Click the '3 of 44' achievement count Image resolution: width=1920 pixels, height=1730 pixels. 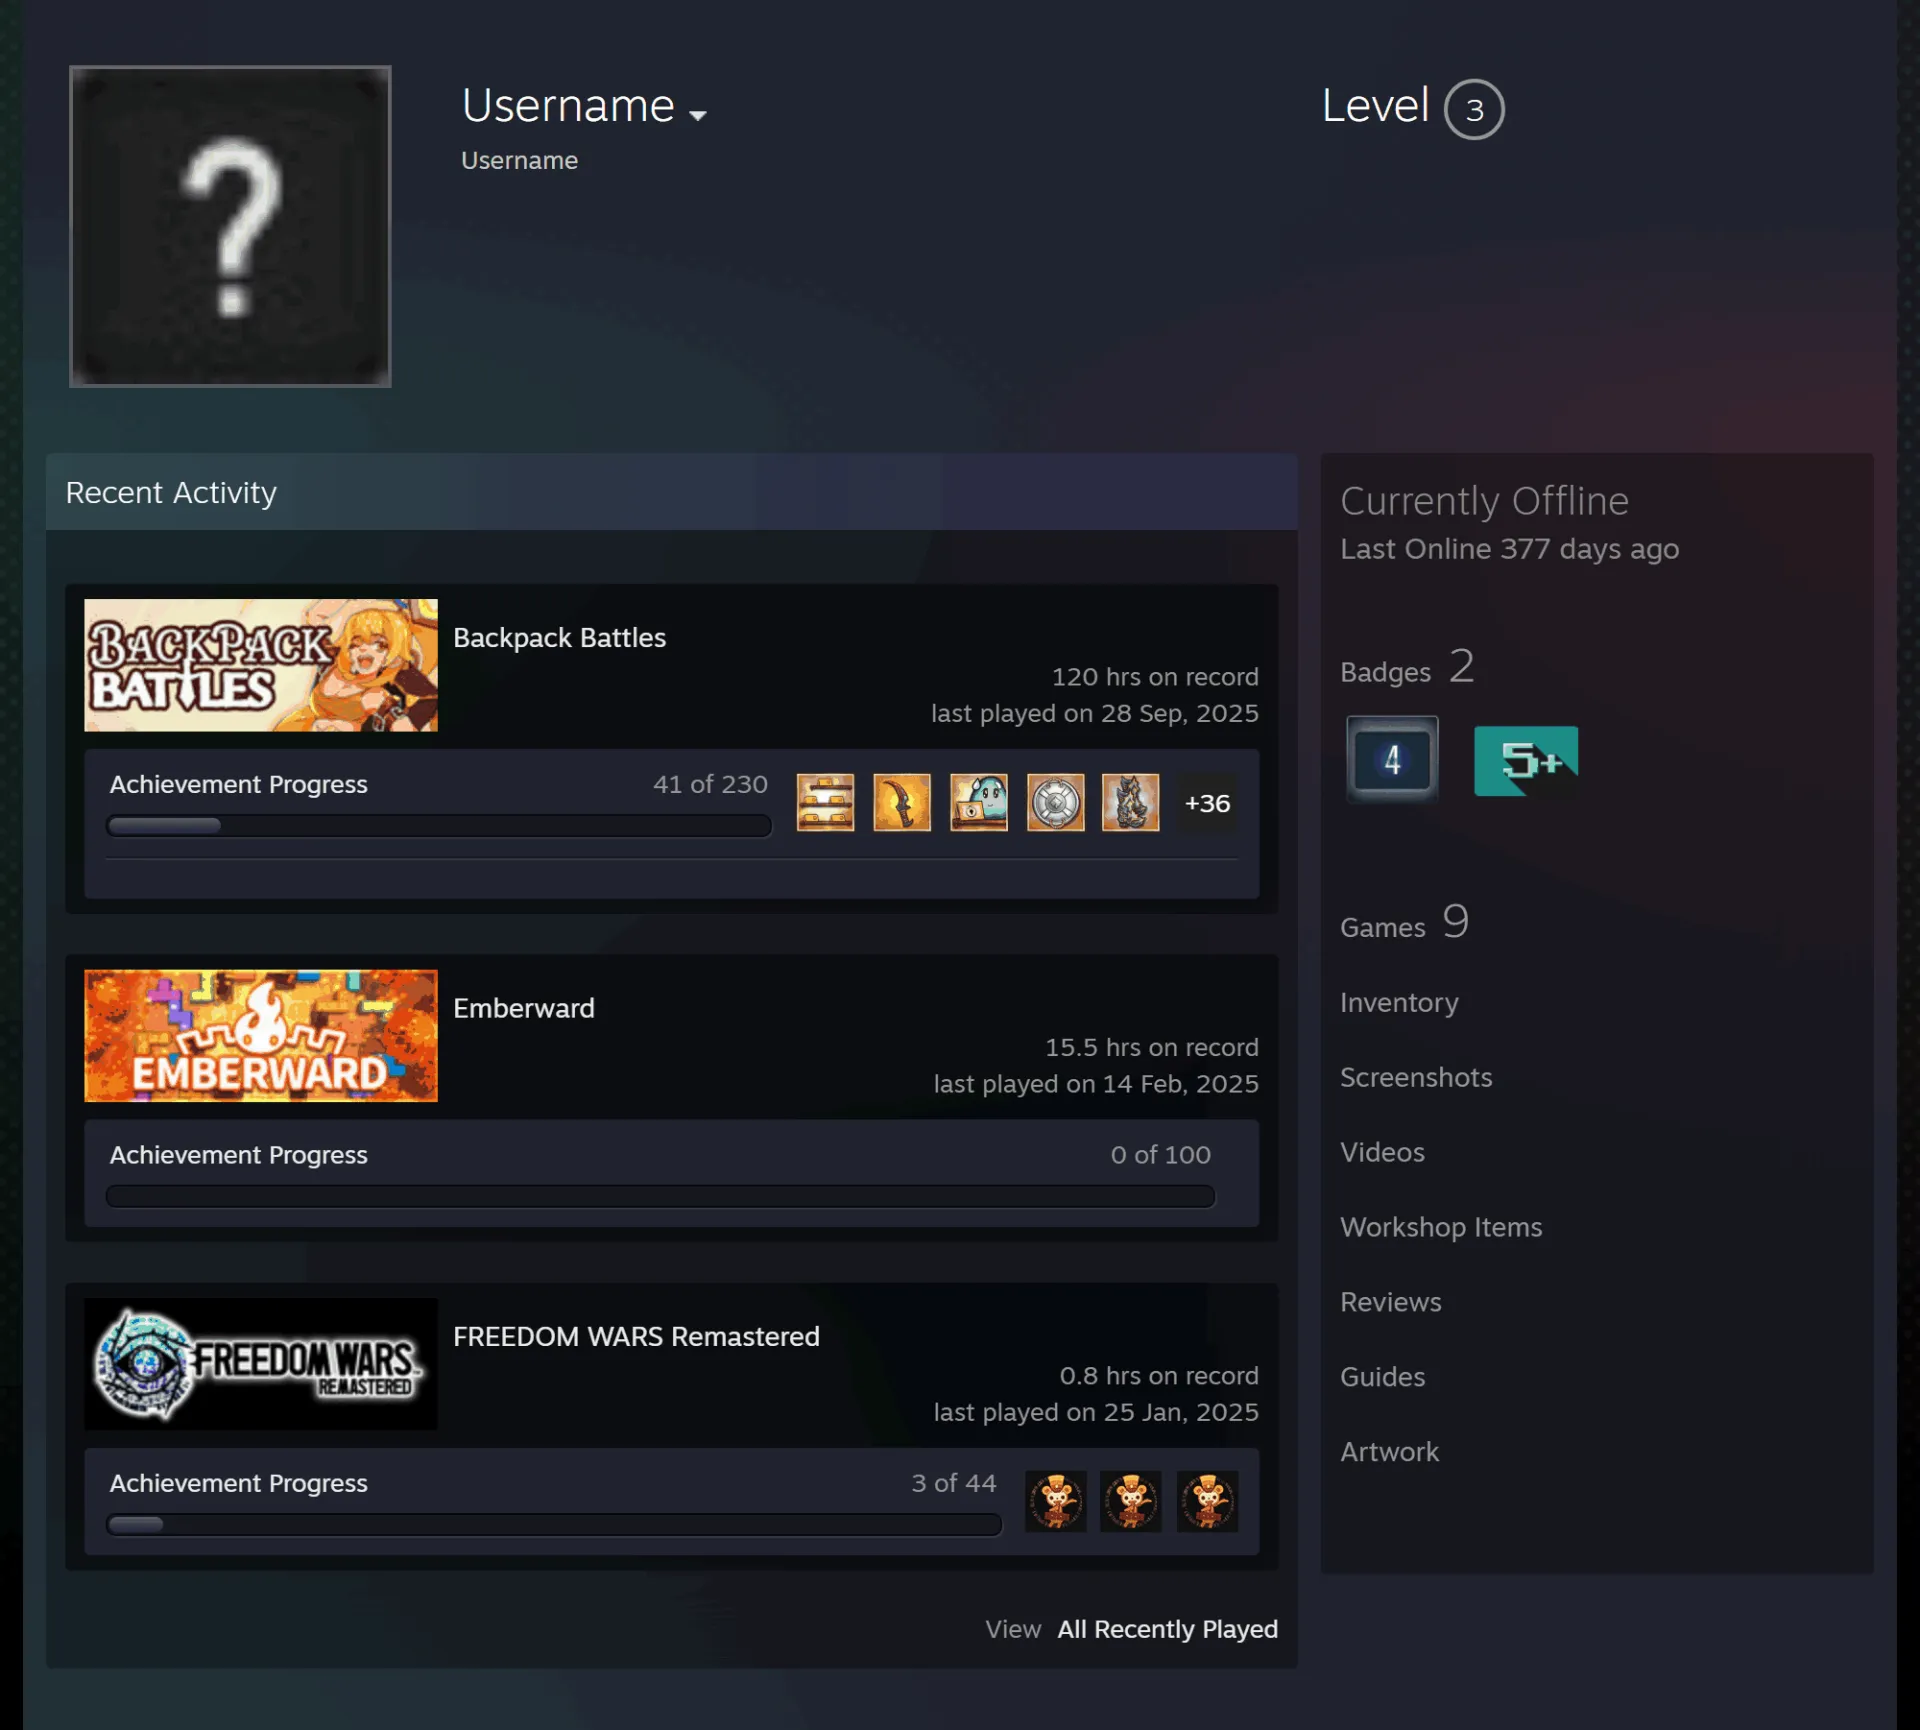(954, 1483)
